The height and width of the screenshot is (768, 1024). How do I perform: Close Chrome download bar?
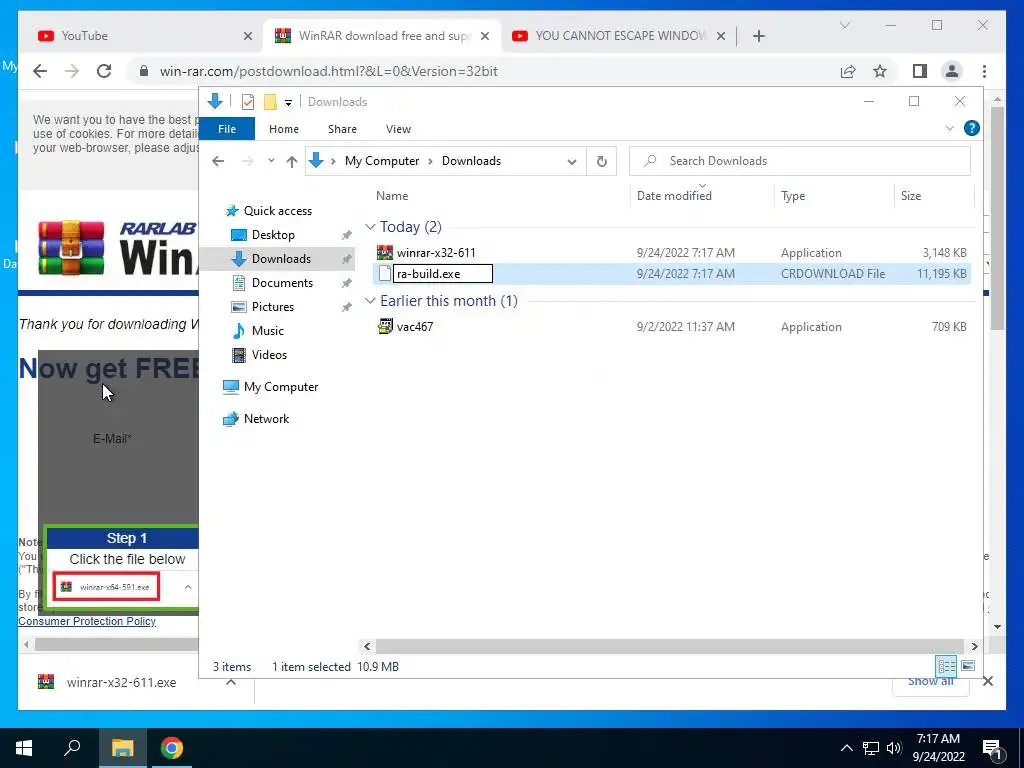[987, 681]
